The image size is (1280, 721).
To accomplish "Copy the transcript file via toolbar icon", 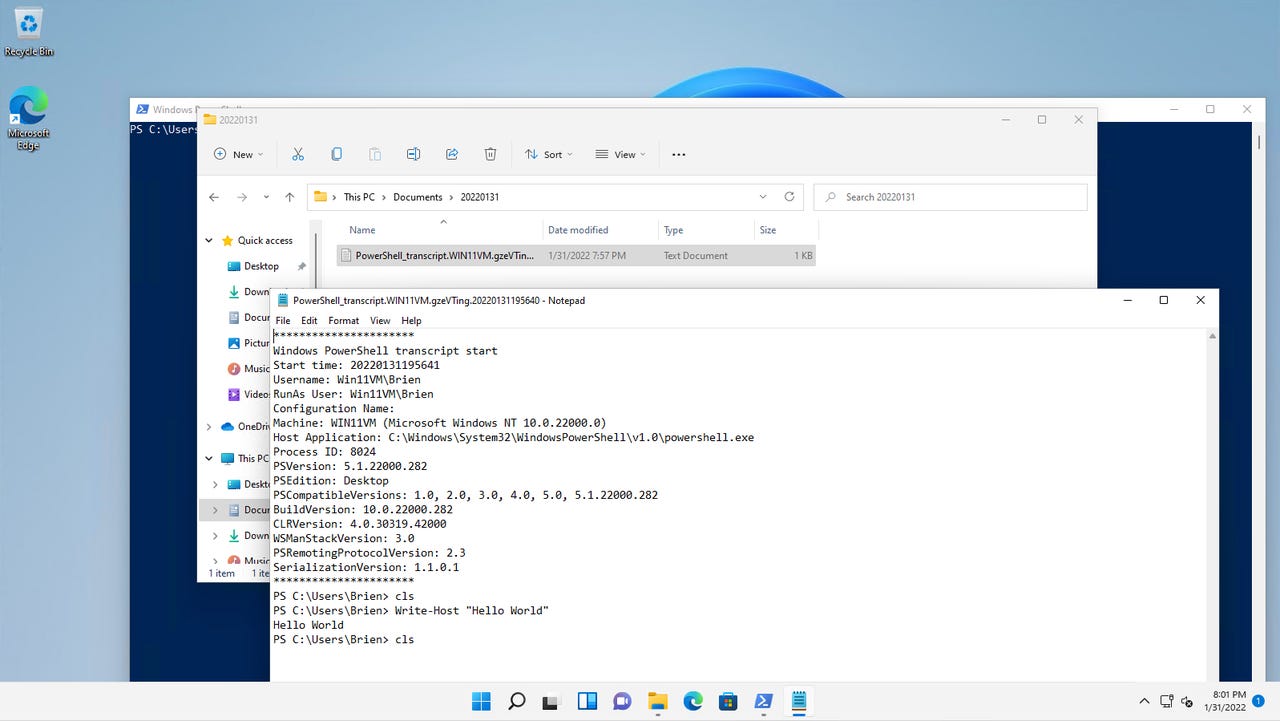I will (x=336, y=154).
